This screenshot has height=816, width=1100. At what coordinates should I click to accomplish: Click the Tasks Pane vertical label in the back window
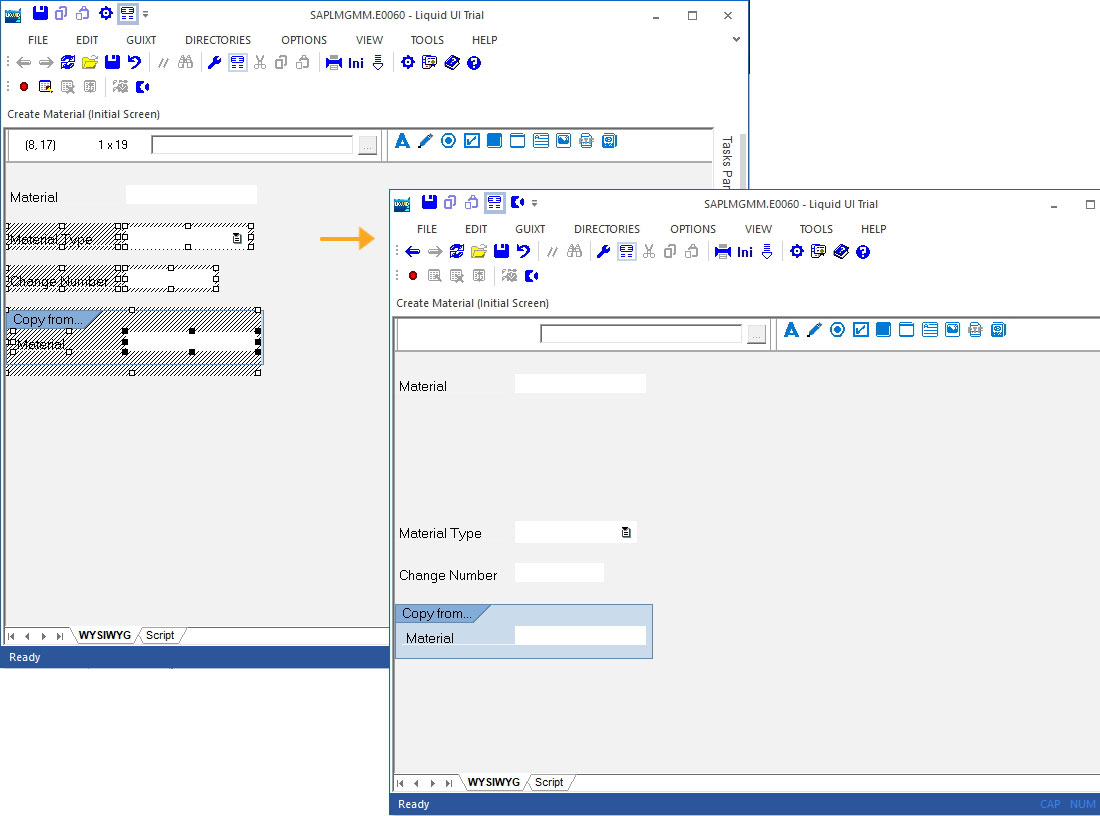coord(727,162)
